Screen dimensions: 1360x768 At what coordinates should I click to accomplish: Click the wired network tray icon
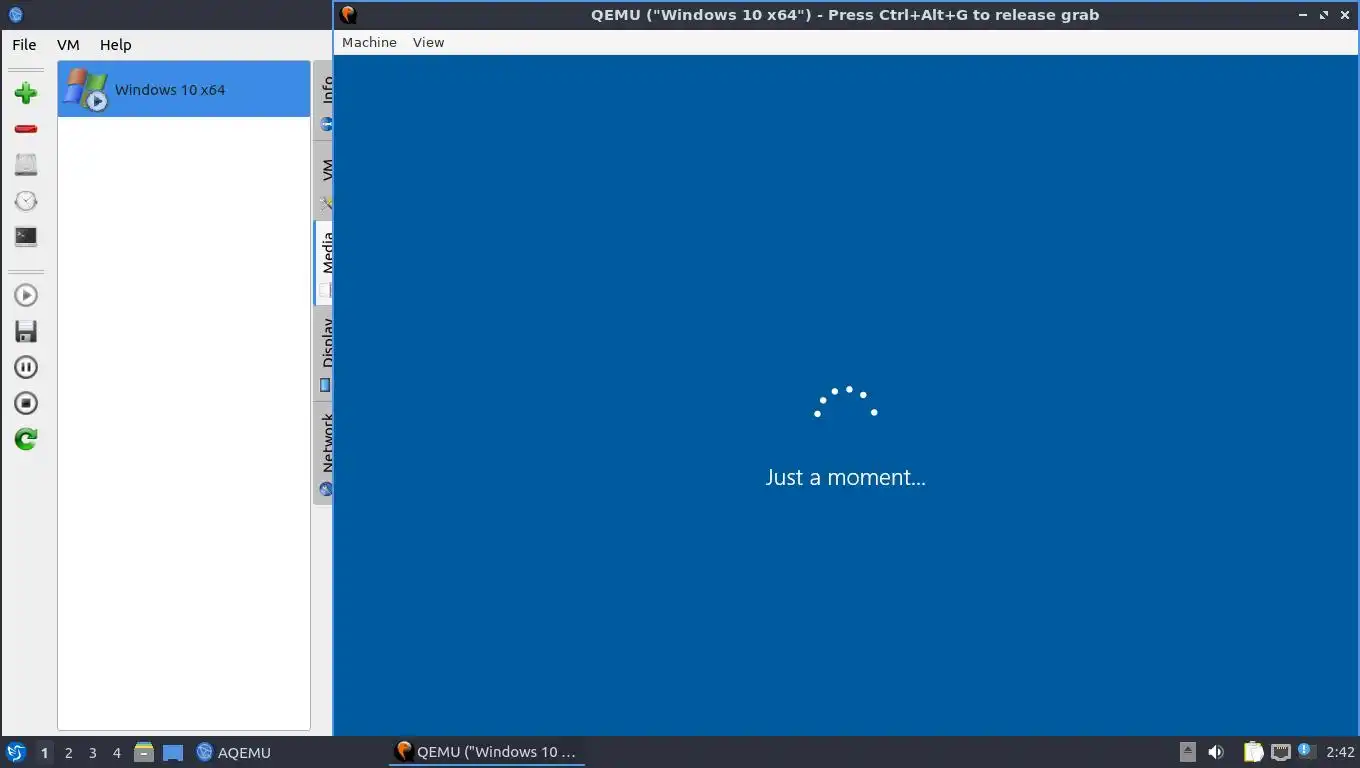(1280, 752)
